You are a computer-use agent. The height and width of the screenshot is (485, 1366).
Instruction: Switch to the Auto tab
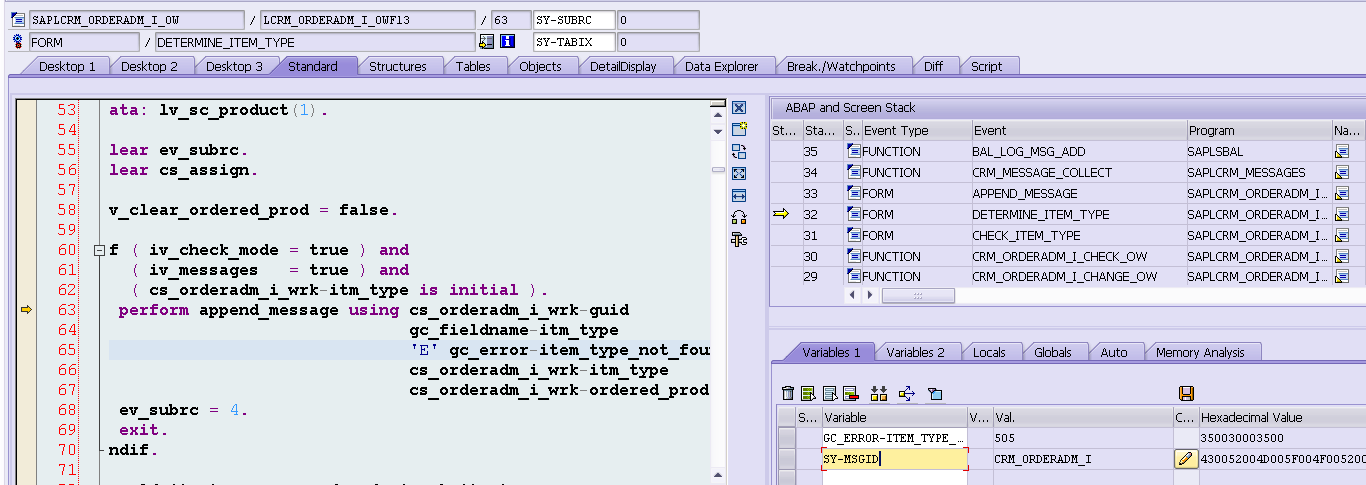coord(1113,352)
